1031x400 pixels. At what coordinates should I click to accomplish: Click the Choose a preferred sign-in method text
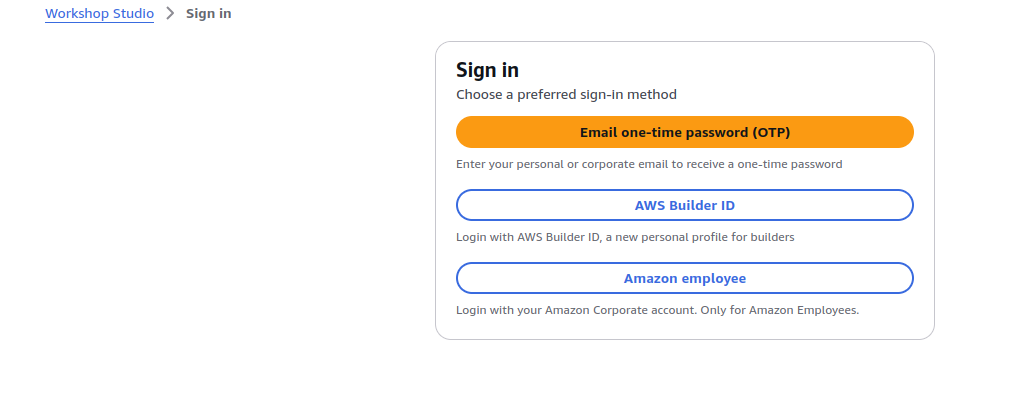[x=566, y=95]
